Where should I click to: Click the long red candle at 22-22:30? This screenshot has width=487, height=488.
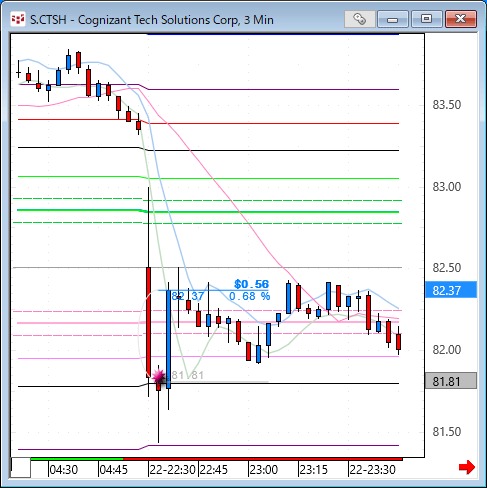pyautogui.click(x=148, y=322)
